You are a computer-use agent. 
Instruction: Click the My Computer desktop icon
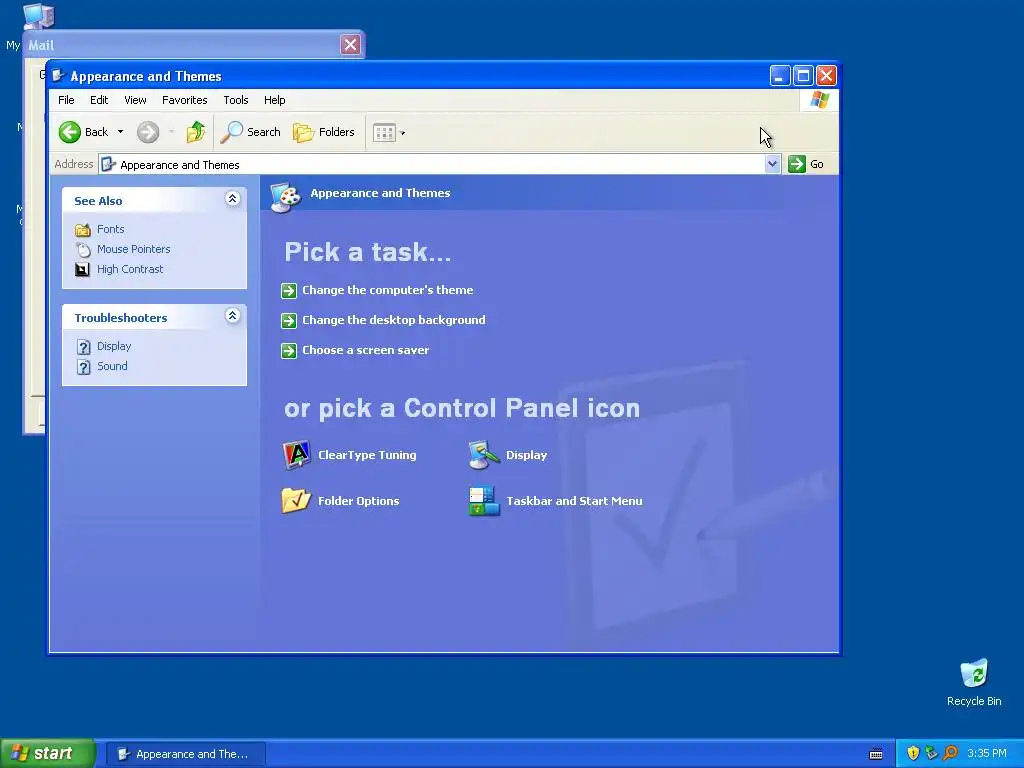click(x=38, y=16)
